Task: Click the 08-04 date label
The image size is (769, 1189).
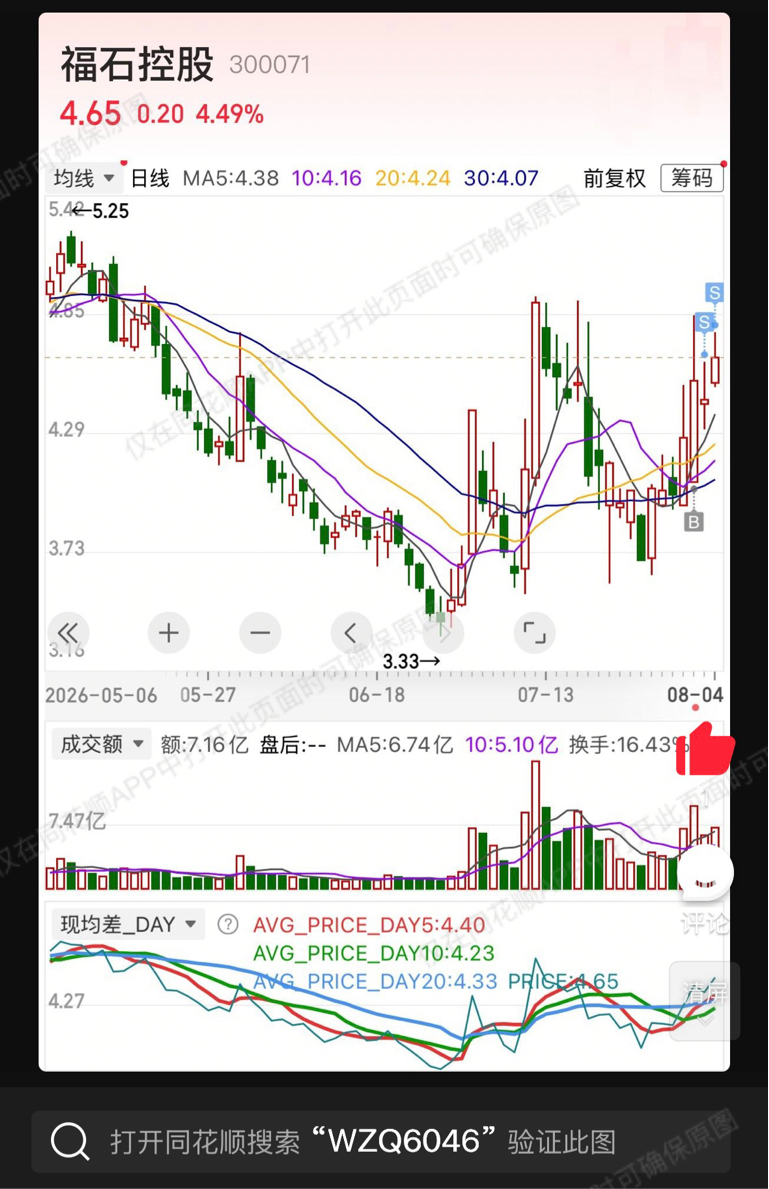Action: (x=695, y=695)
